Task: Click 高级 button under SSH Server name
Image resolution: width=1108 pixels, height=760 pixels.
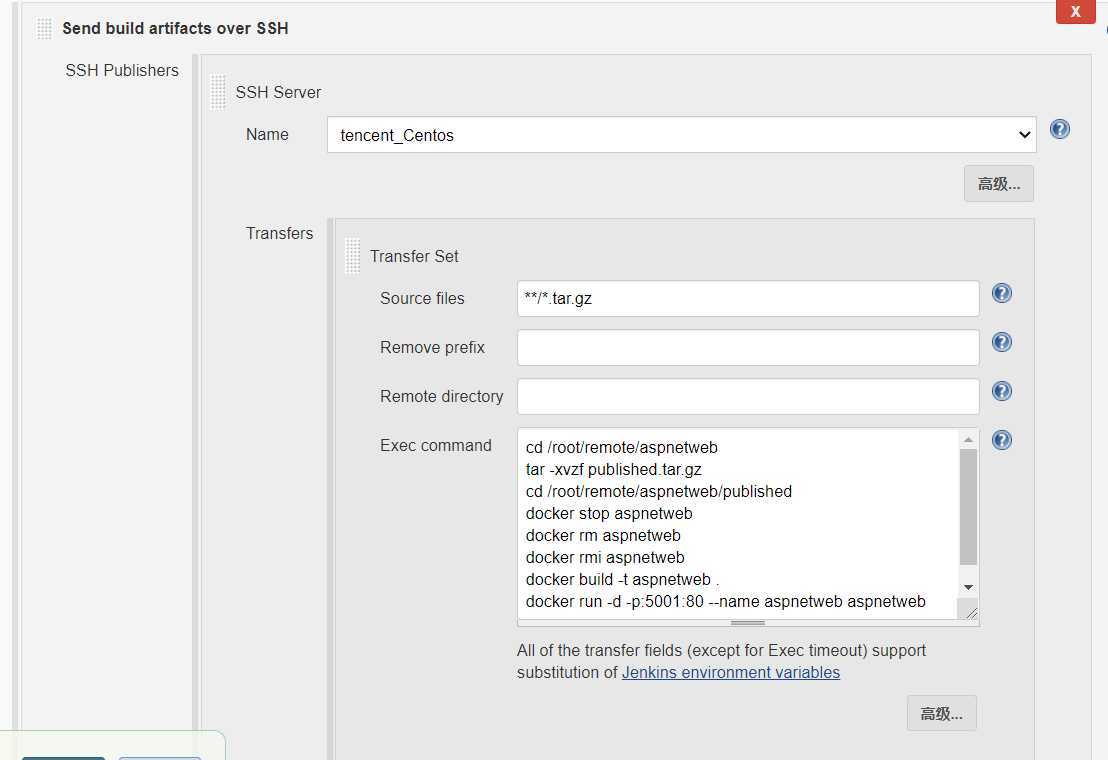Action: point(998,184)
